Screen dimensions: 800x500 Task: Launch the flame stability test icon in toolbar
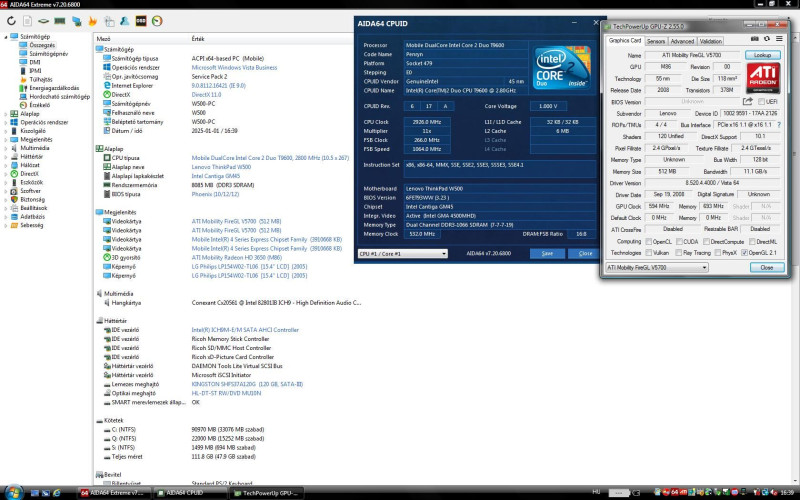pyautogui.click(x=92, y=21)
